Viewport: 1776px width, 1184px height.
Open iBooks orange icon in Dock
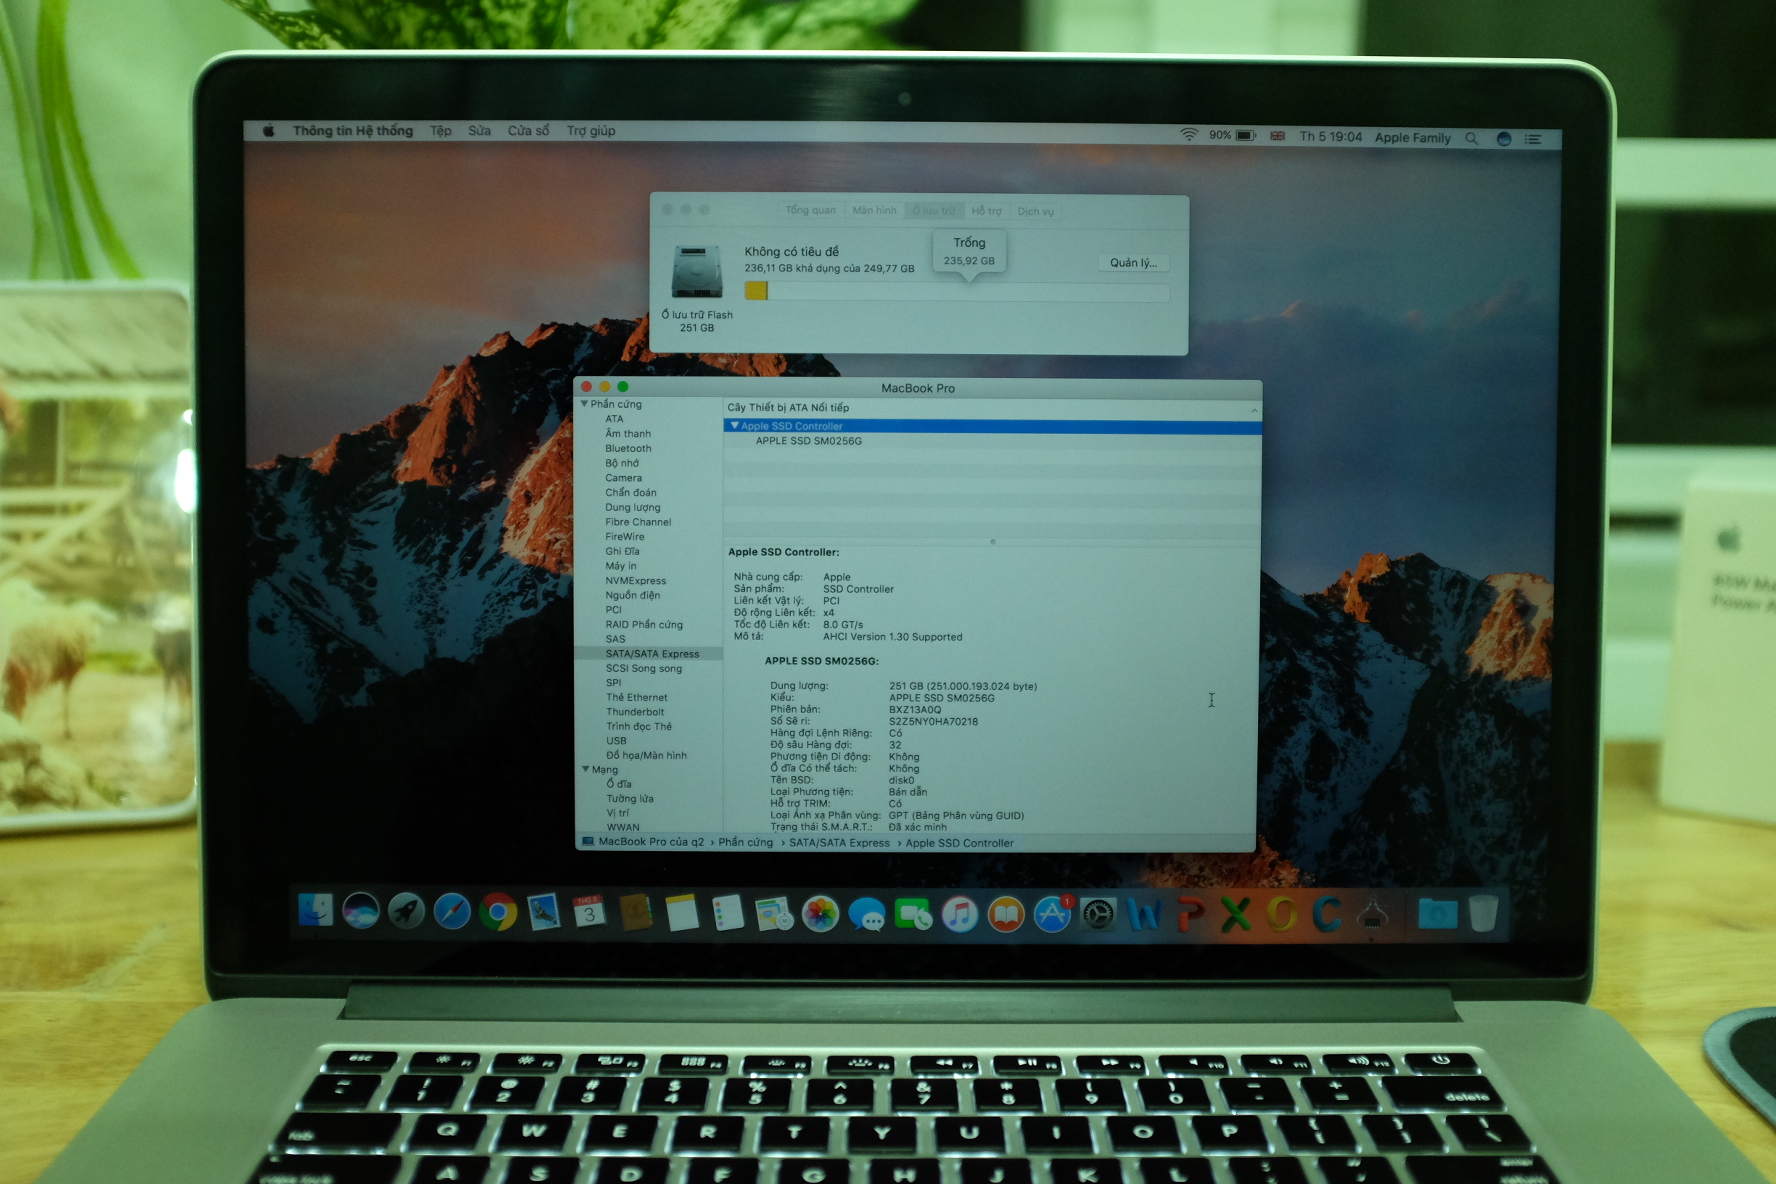point(1006,914)
